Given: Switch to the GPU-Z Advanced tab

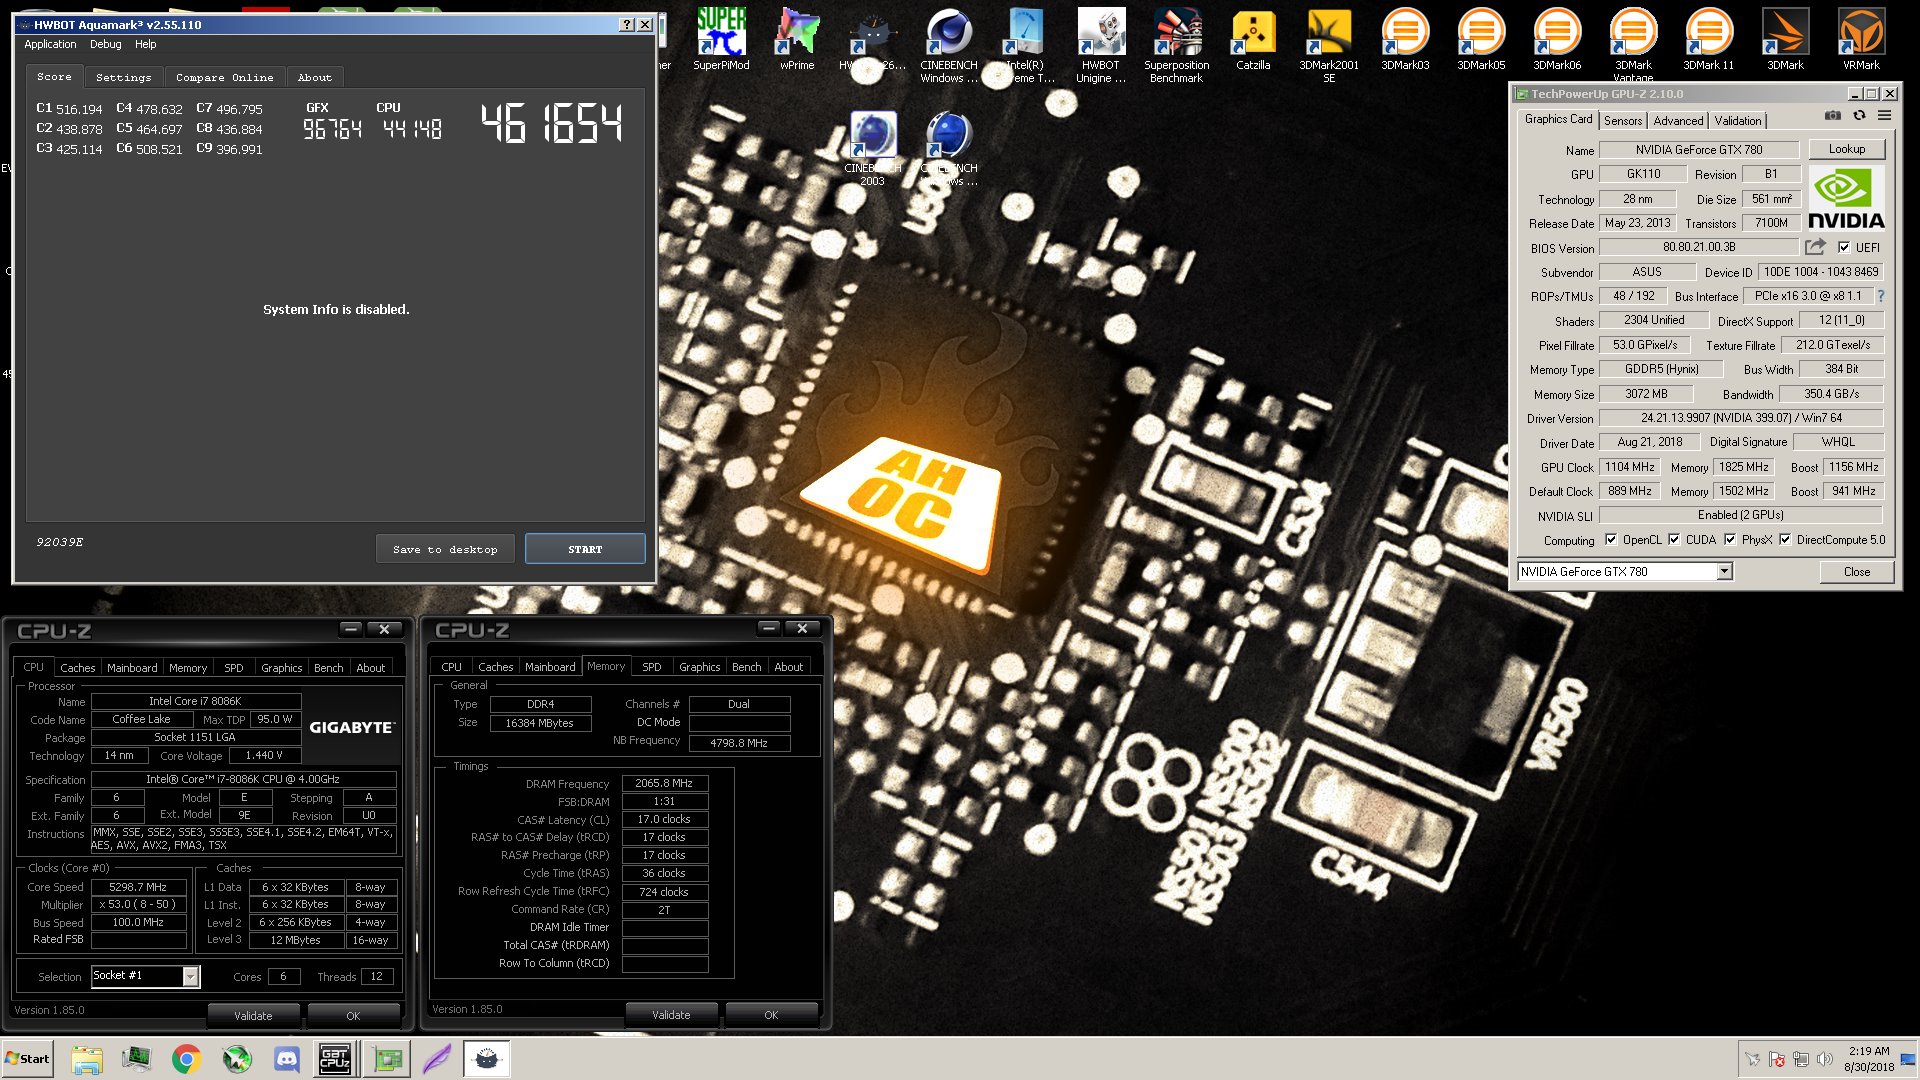Looking at the screenshot, I should point(1678,121).
